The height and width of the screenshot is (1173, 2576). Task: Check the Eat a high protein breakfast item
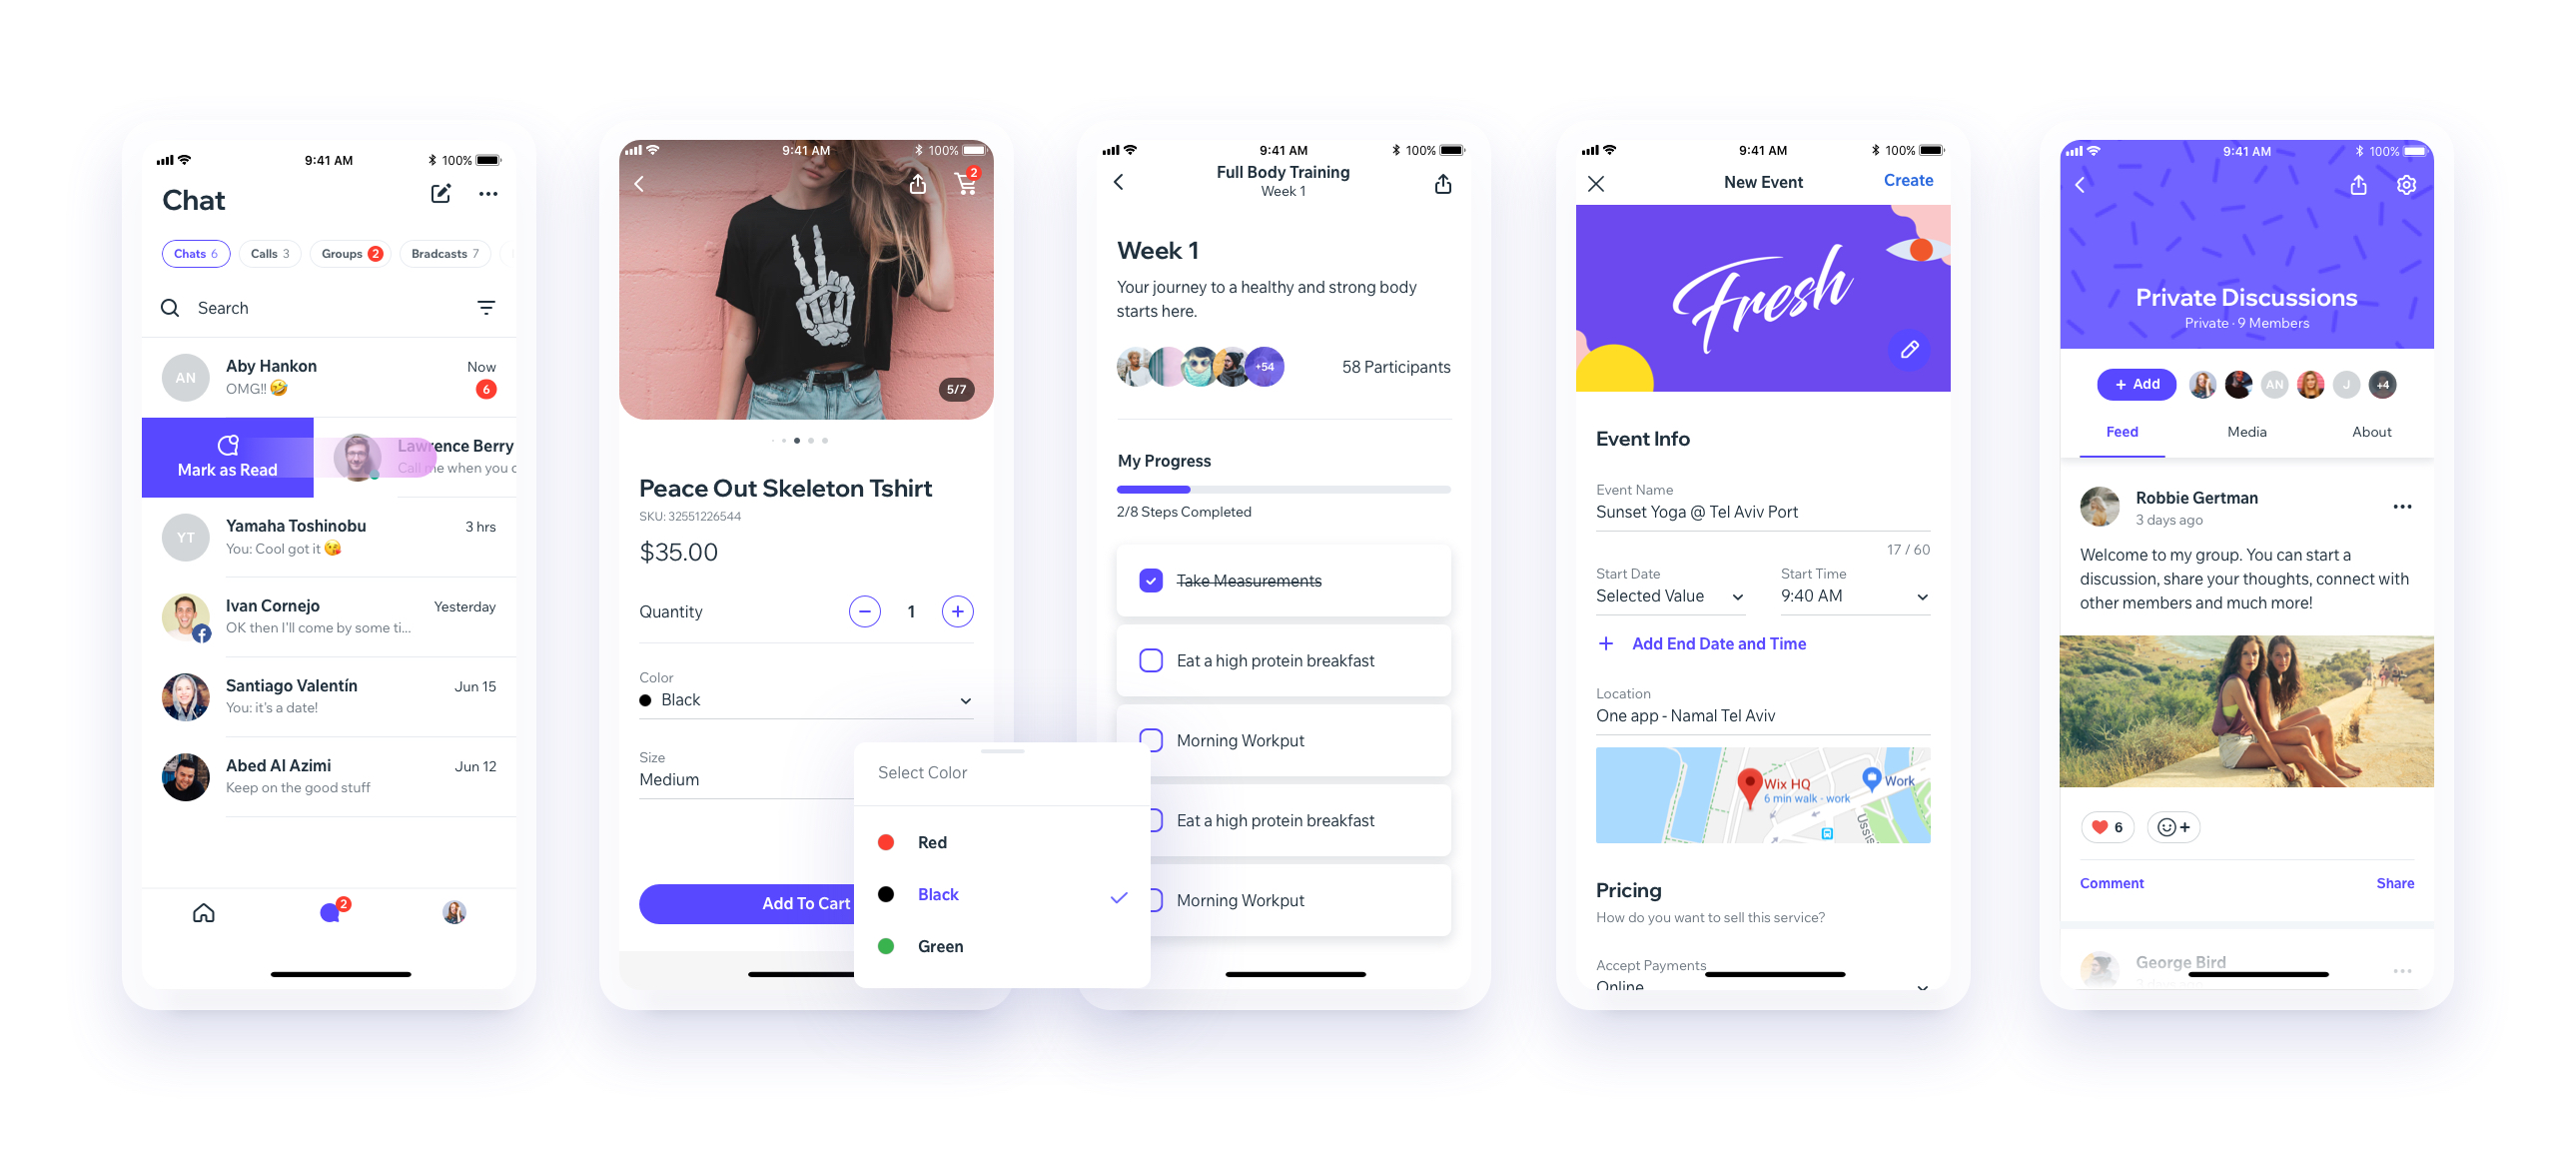(x=1150, y=660)
